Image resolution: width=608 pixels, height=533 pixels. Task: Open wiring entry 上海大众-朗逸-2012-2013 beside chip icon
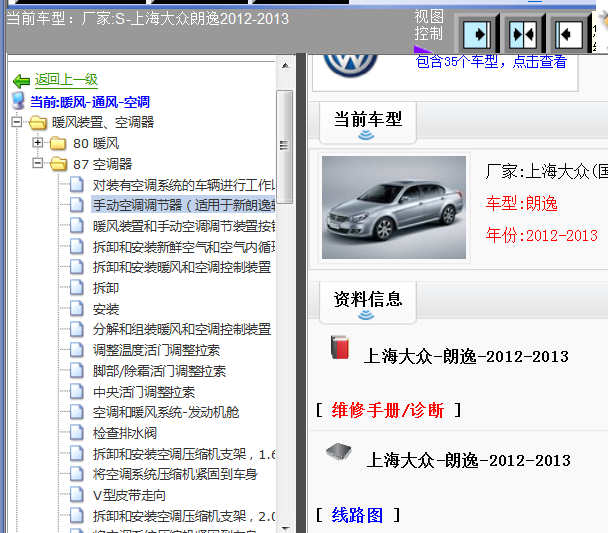(468, 461)
